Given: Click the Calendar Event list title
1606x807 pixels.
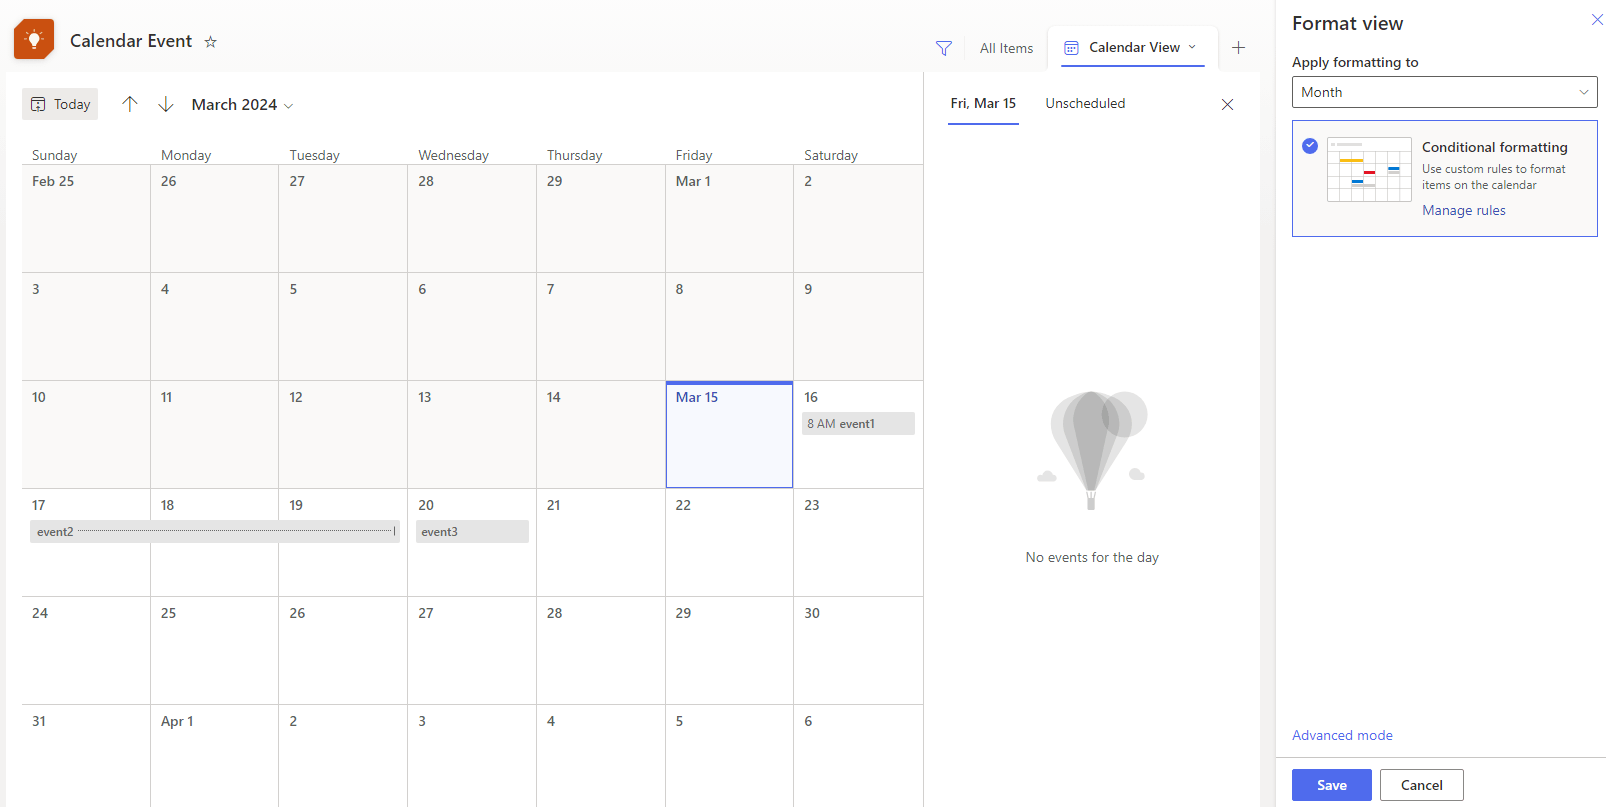Looking at the screenshot, I should (131, 41).
